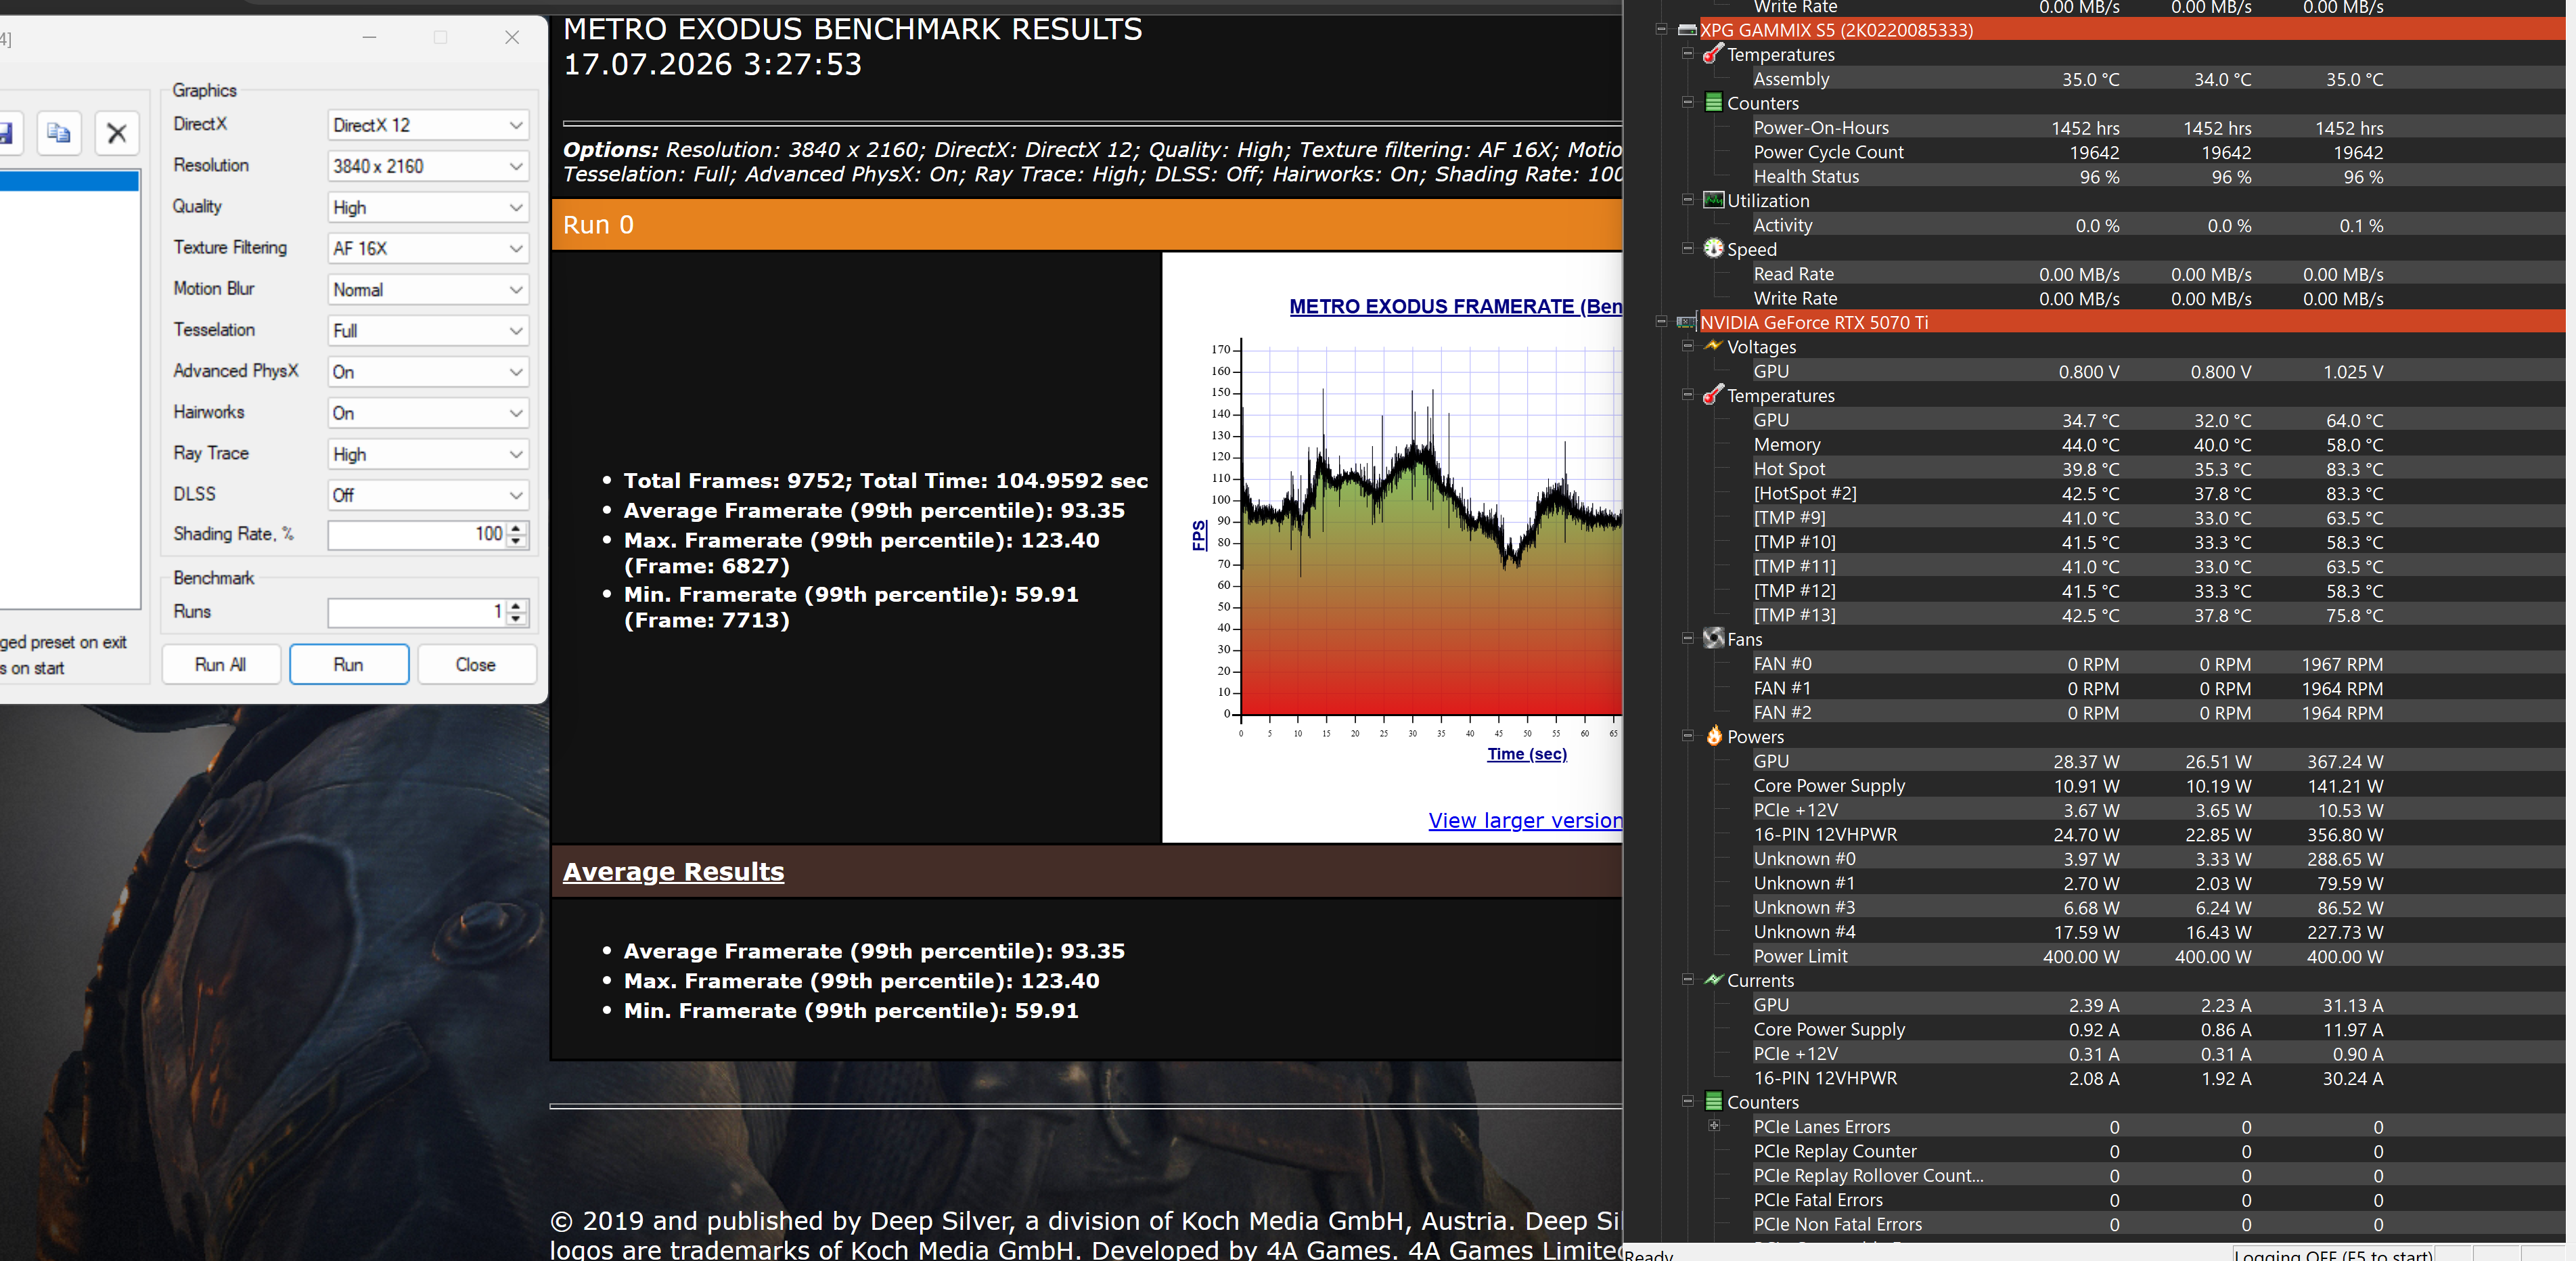The height and width of the screenshot is (1261, 2576).
Task: Click the delete preset X icon
Action: tap(117, 133)
